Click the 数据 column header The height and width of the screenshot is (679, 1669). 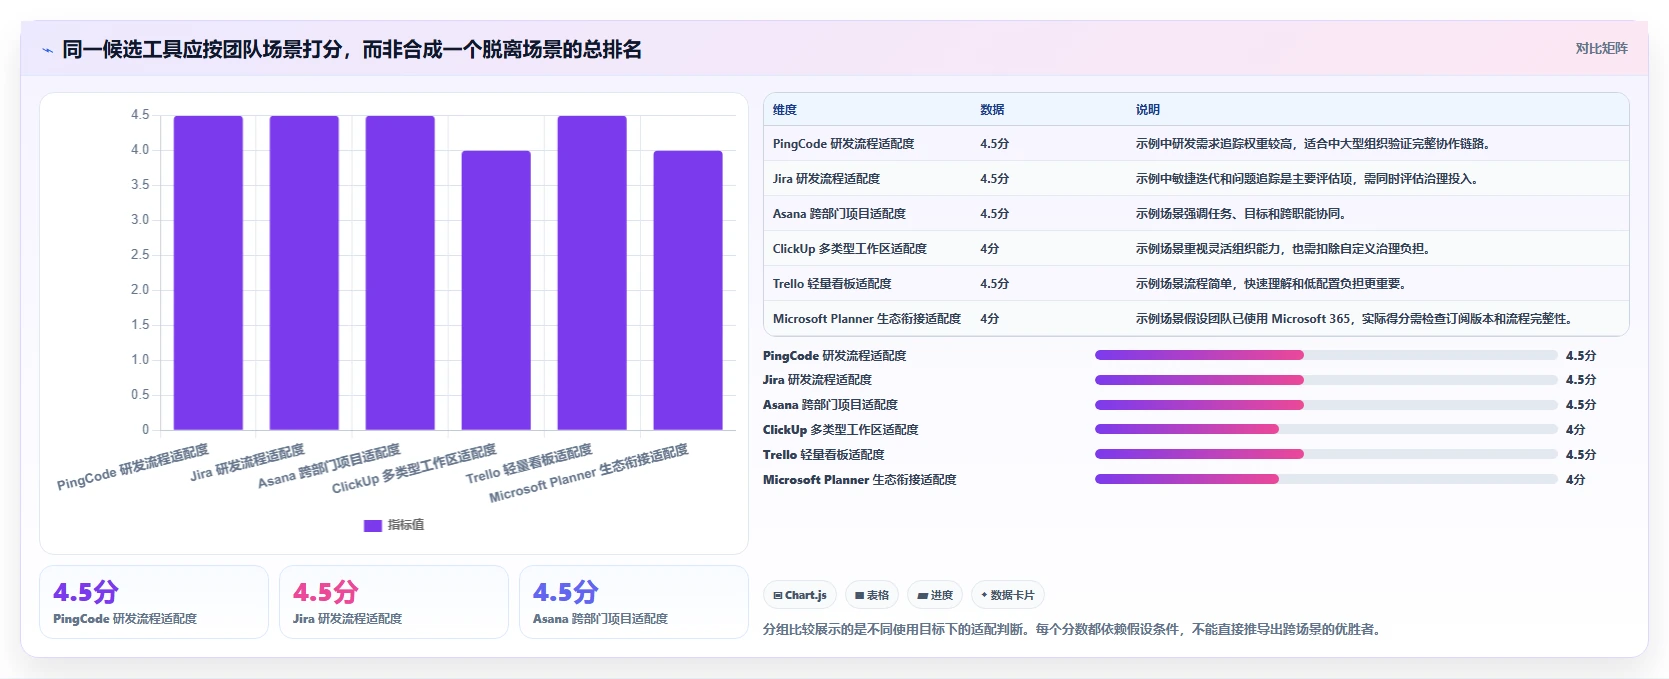coord(992,110)
